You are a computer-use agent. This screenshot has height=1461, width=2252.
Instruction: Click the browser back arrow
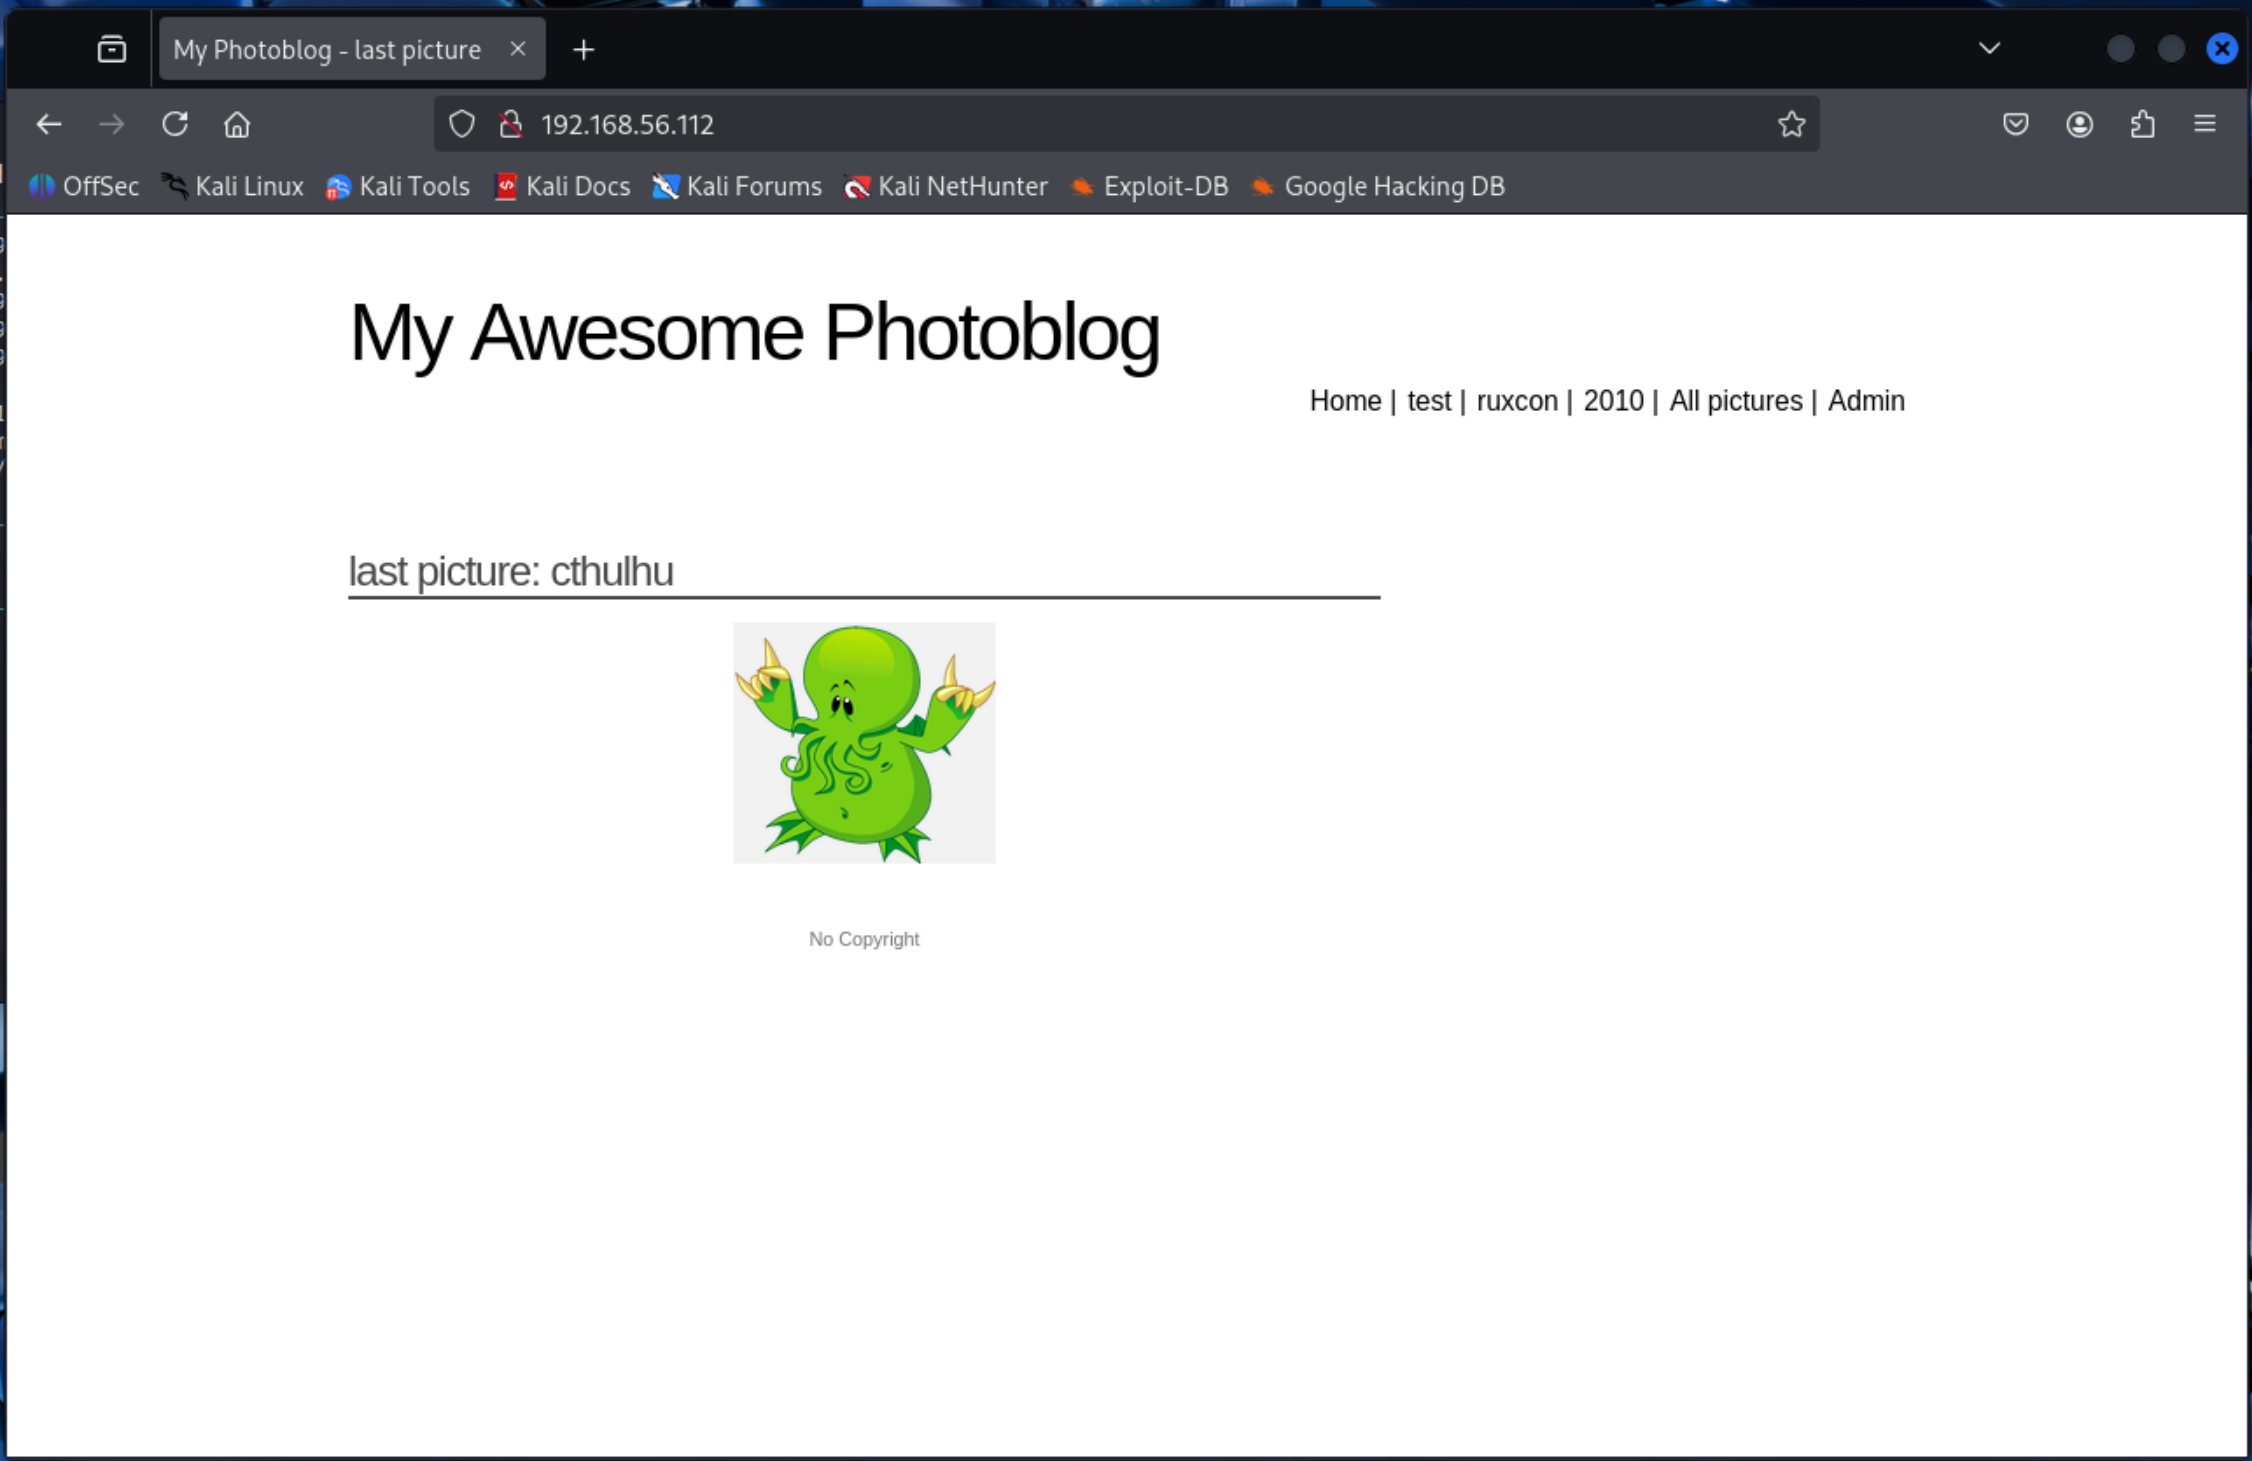[49, 124]
